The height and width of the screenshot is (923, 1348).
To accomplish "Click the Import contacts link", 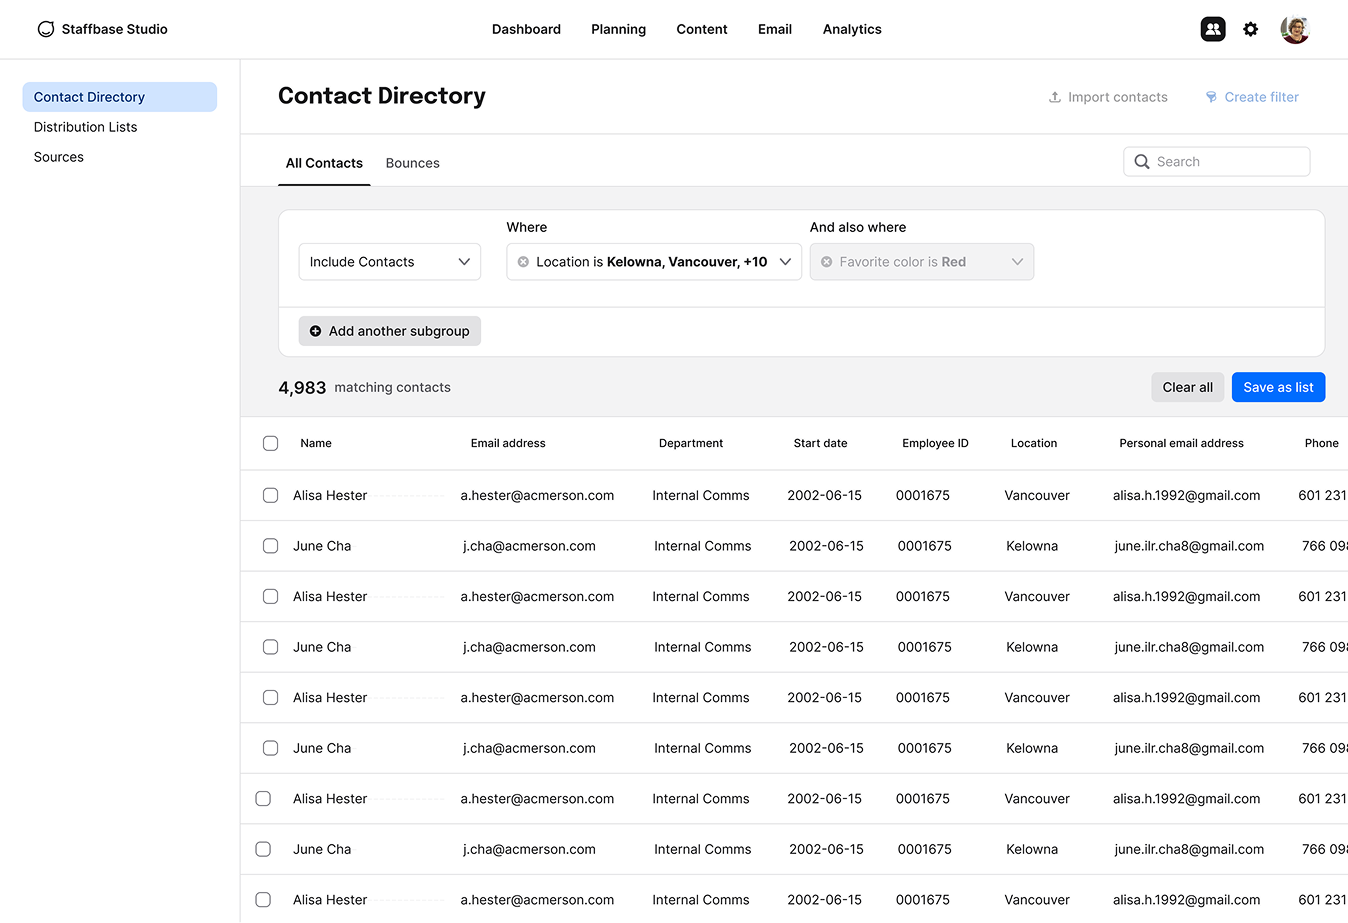I will [1108, 97].
